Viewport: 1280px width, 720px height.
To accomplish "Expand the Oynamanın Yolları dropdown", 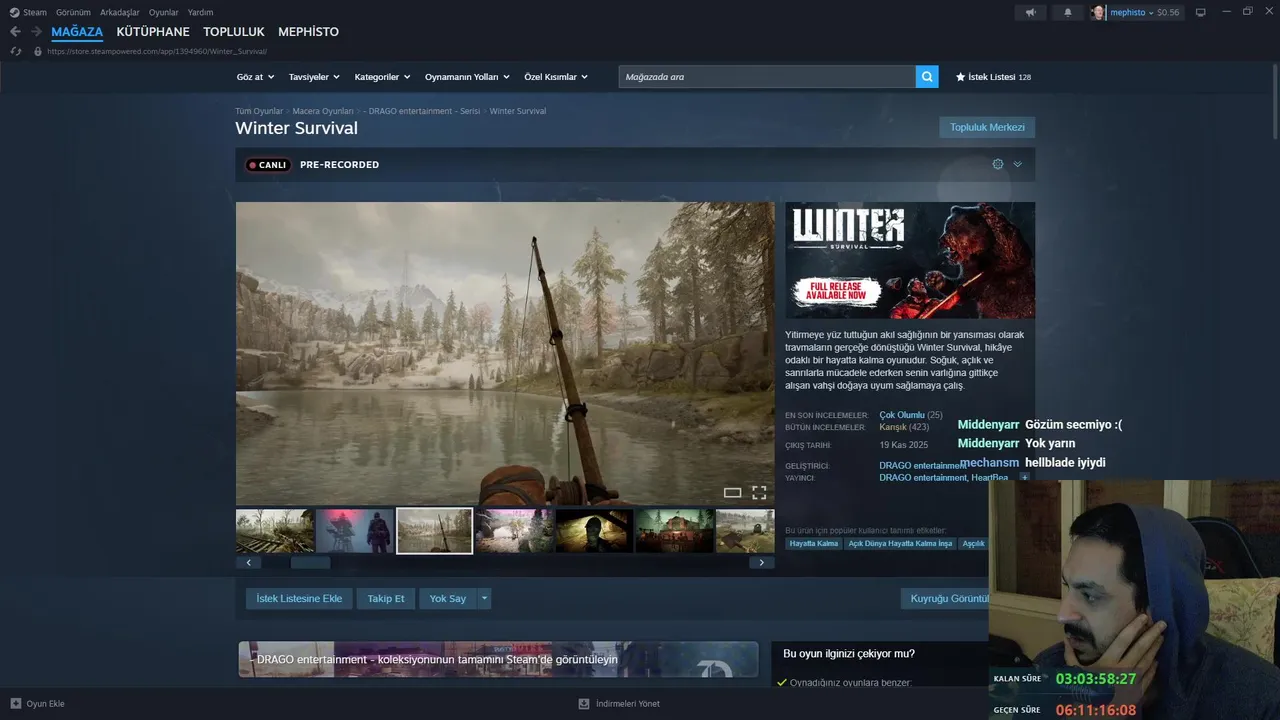I will click(467, 77).
